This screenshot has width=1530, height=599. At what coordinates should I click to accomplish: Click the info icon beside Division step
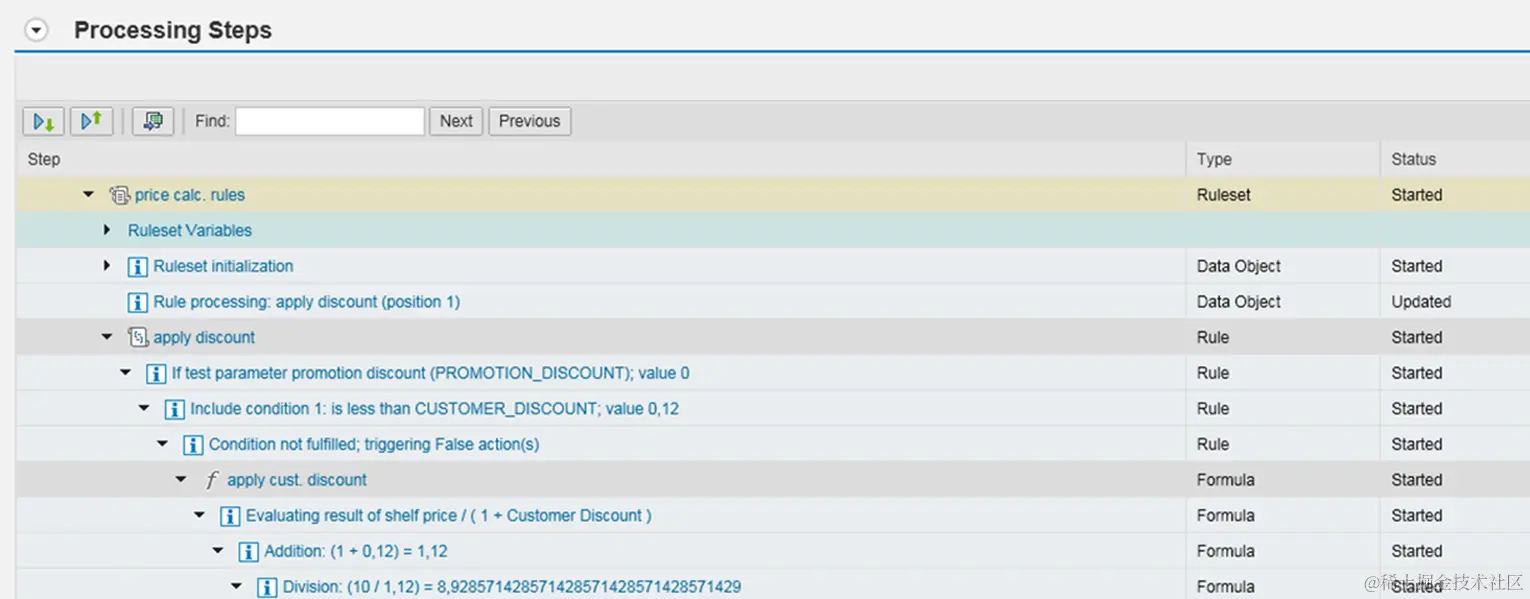(x=267, y=587)
